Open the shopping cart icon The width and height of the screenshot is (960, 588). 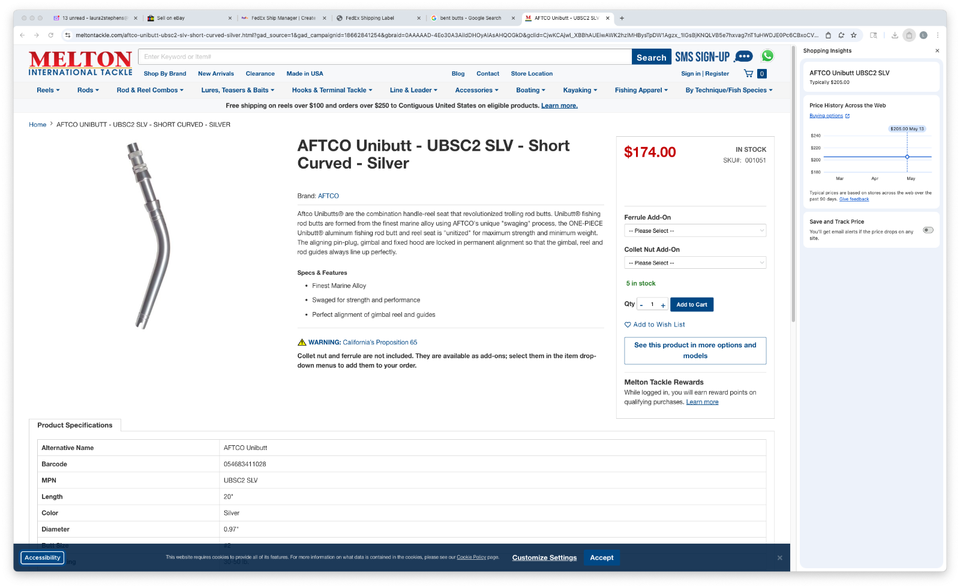click(748, 73)
